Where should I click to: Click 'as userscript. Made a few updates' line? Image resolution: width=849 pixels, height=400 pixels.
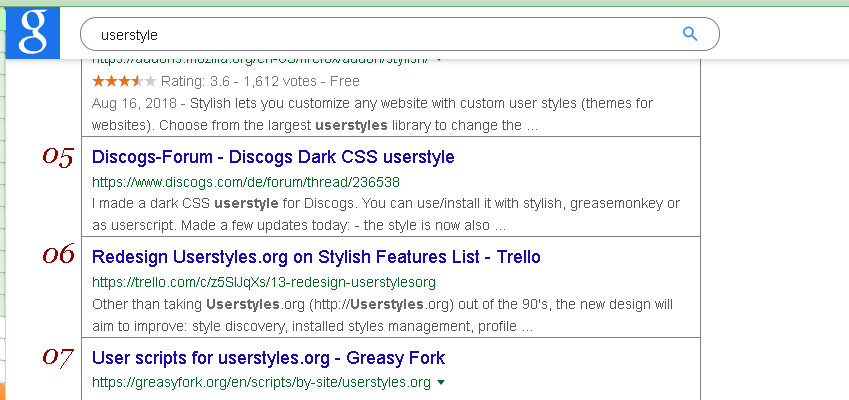pyautogui.click(x=299, y=226)
